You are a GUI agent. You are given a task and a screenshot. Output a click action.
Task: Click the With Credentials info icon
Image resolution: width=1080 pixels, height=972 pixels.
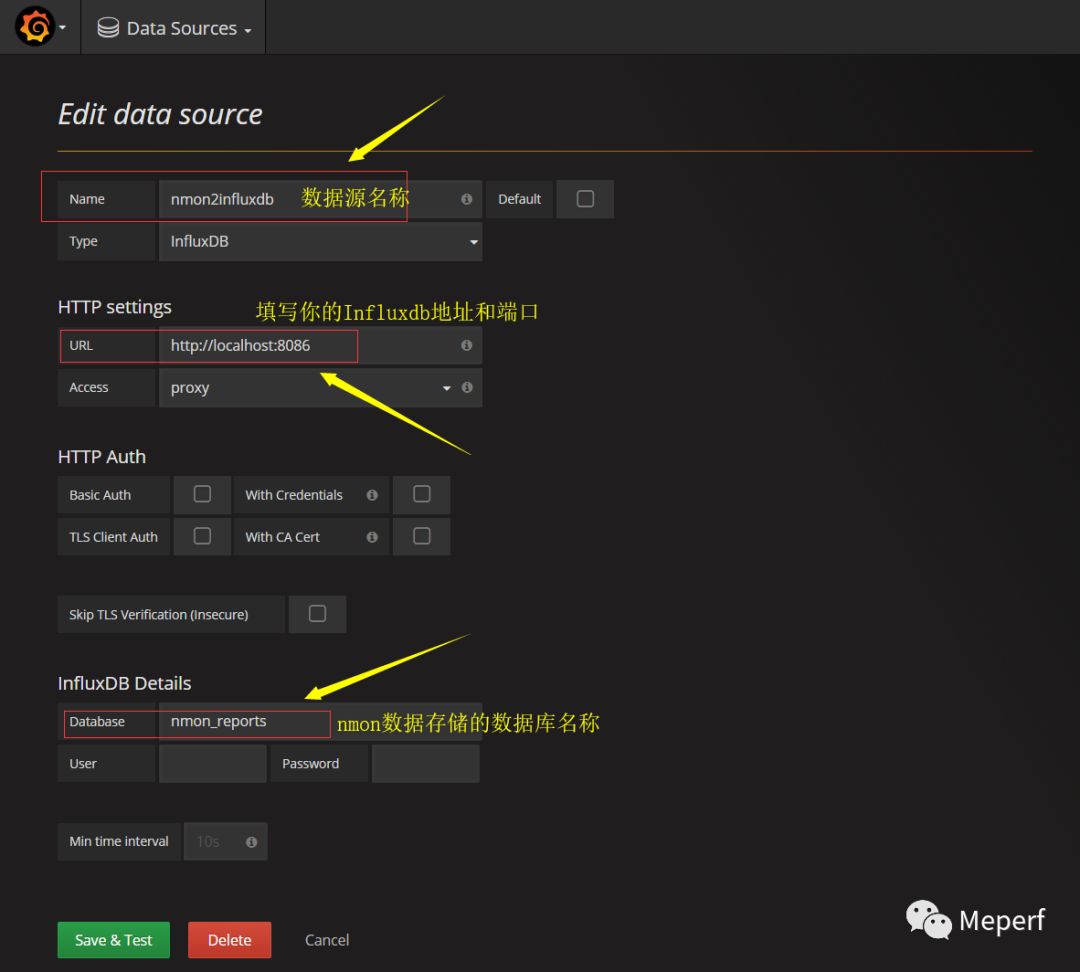[372, 495]
